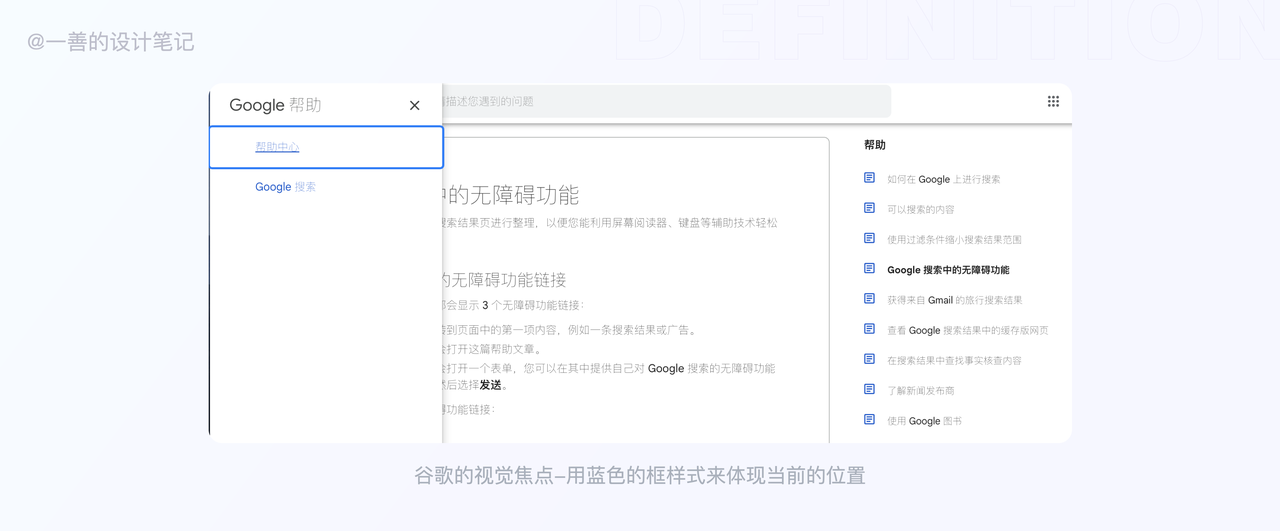
Task: Open article 使用过滤条件缩小搜索结果范围
Action: point(954,240)
